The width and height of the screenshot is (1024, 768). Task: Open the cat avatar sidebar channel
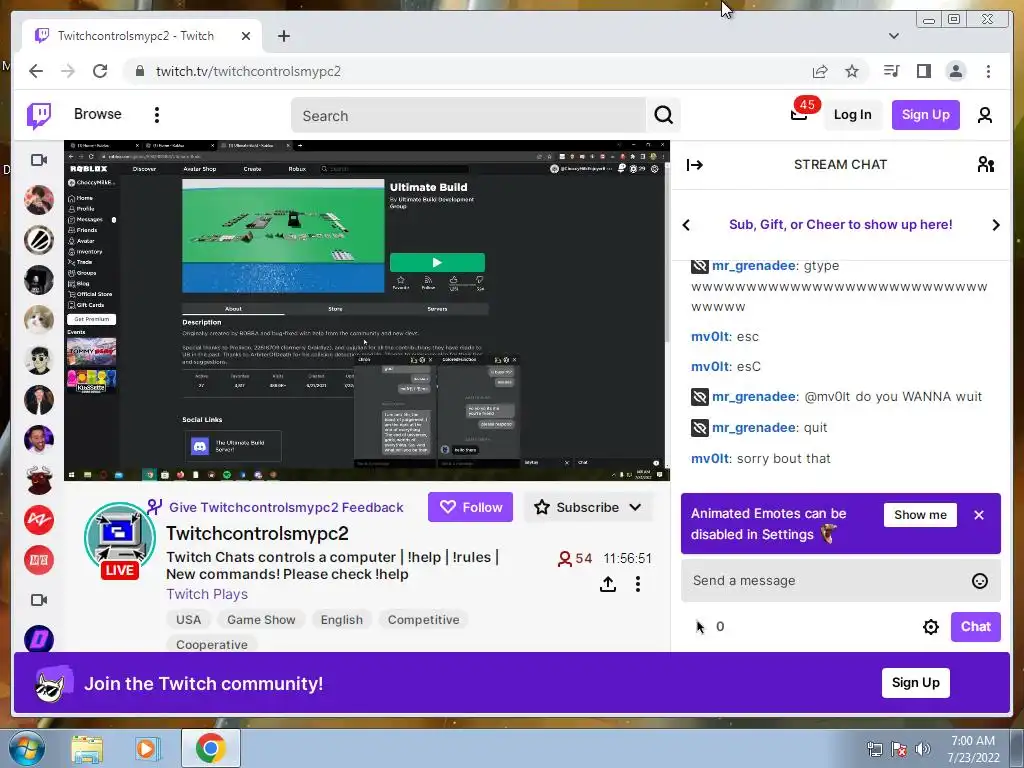click(39, 320)
